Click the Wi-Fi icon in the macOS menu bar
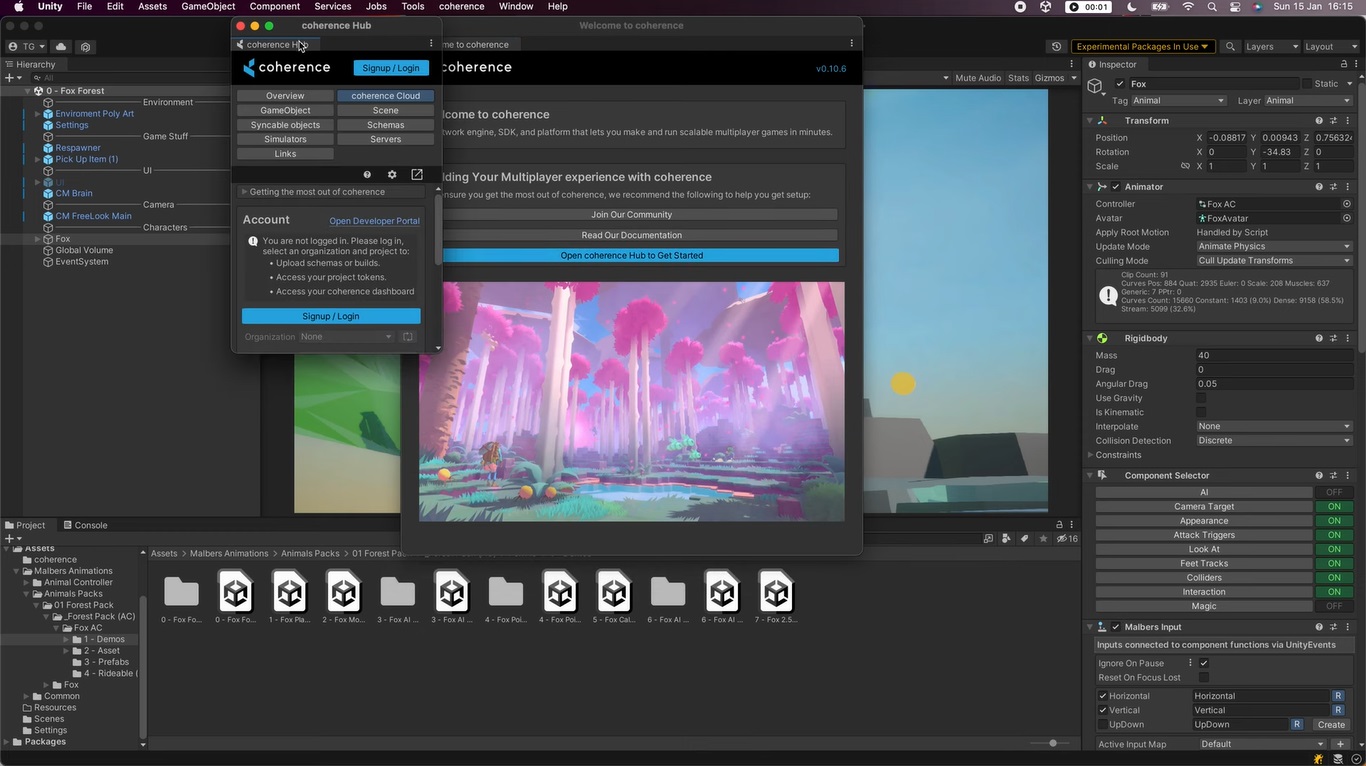 point(1188,6)
